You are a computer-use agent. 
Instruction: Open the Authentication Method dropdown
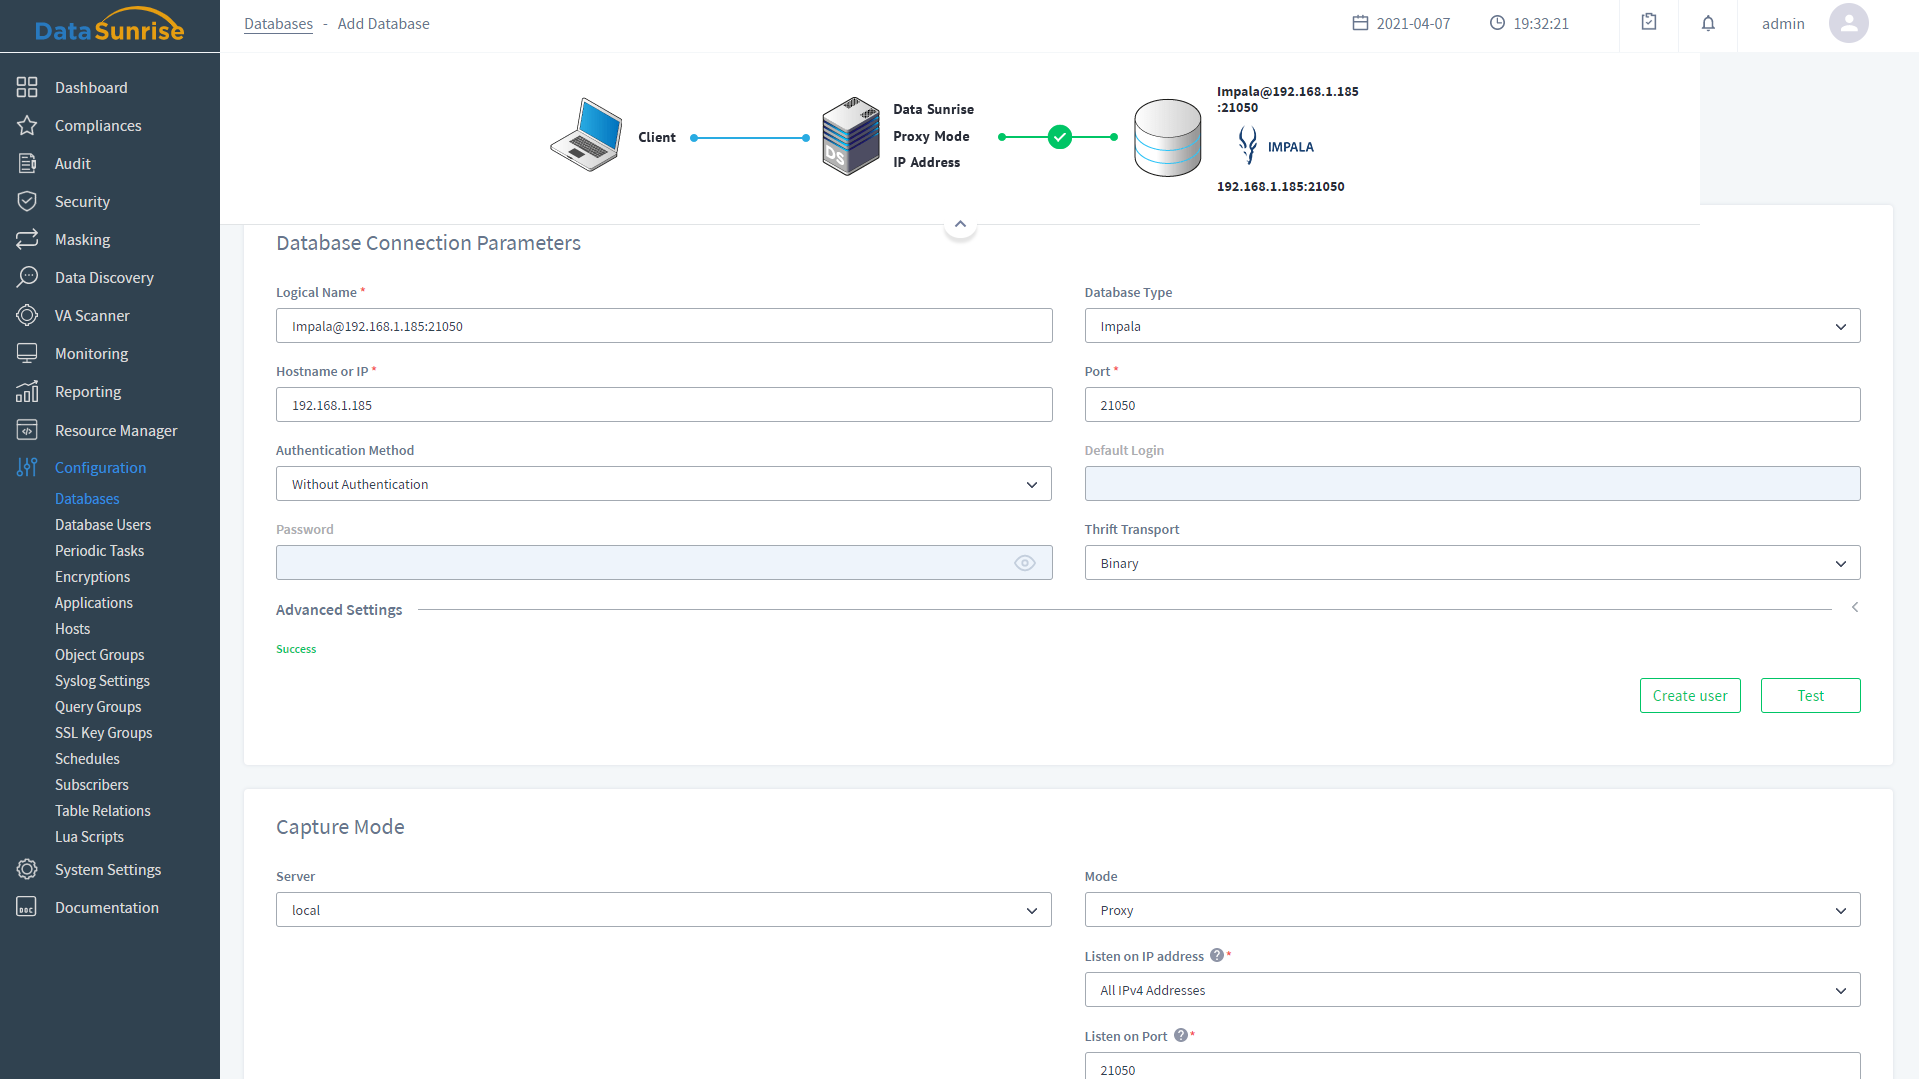coord(663,484)
